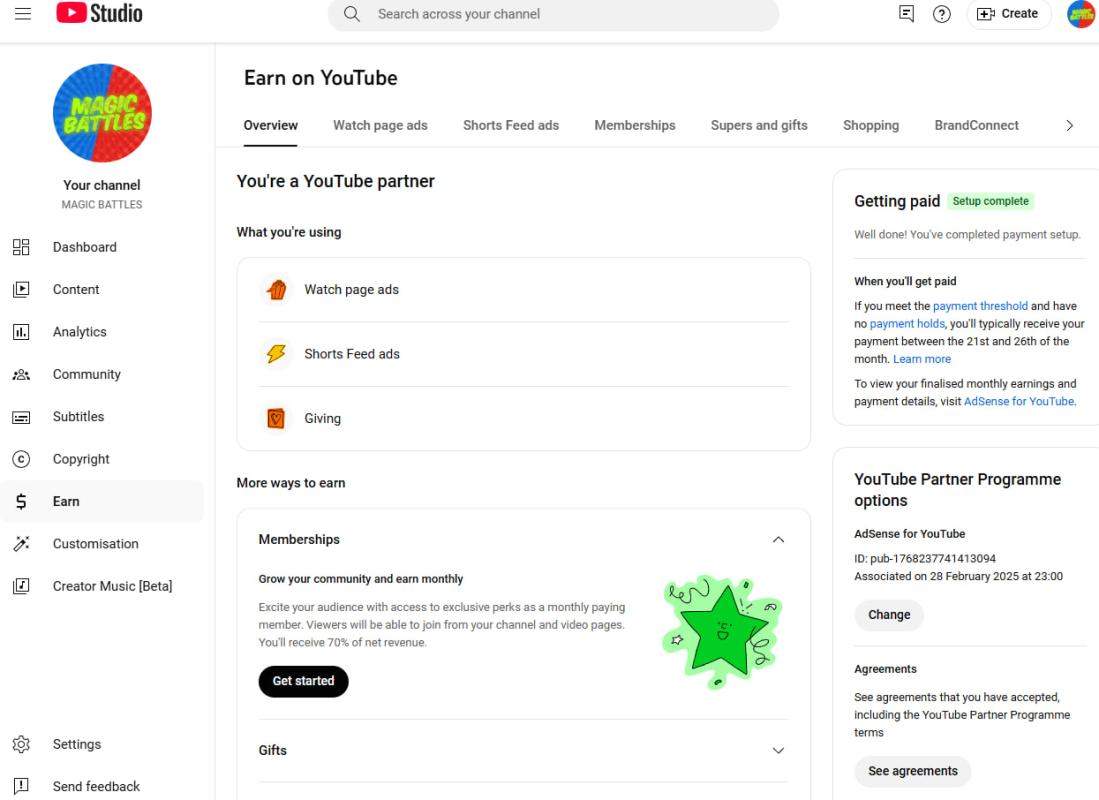Open the Shopping tab
Image resolution: width=1099 pixels, height=800 pixels.
coord(871,126)
